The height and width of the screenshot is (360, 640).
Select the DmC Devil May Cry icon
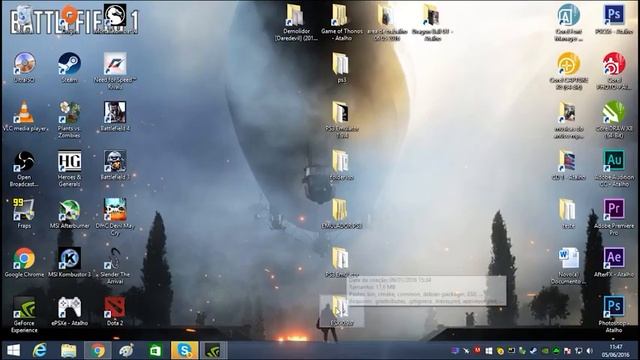click(x=115, y=217)
